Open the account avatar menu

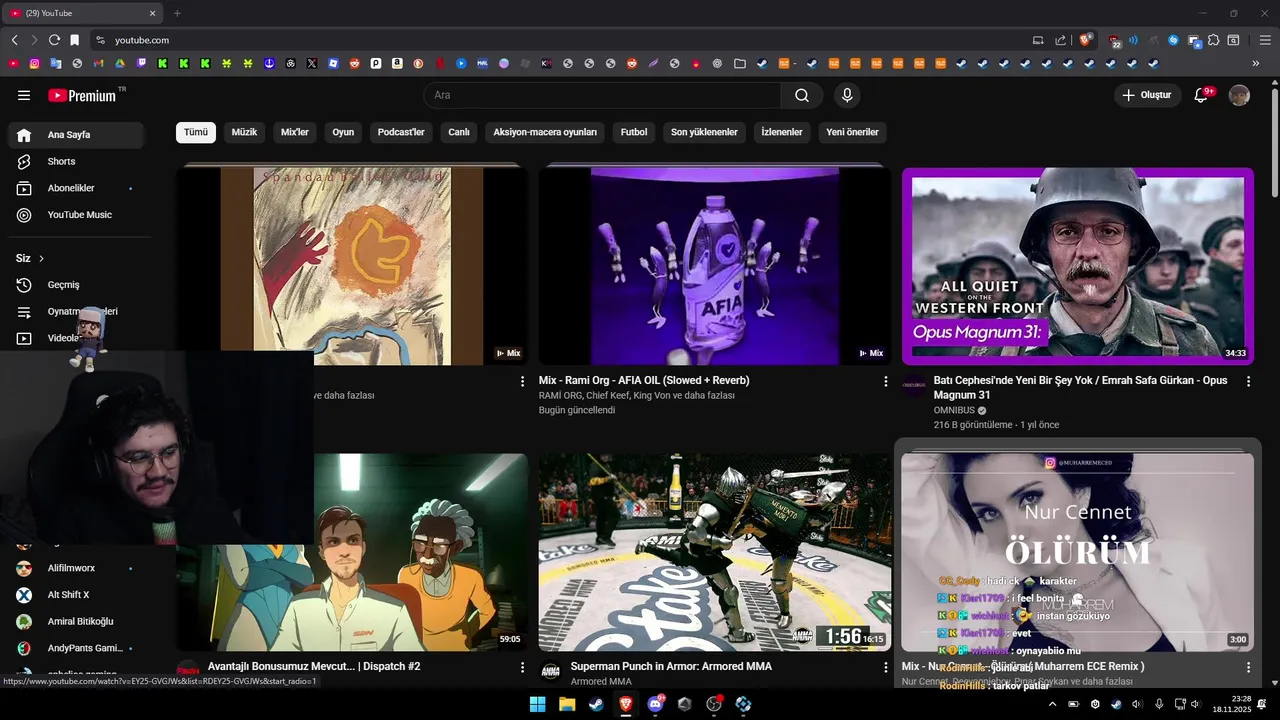(1239, 95)
